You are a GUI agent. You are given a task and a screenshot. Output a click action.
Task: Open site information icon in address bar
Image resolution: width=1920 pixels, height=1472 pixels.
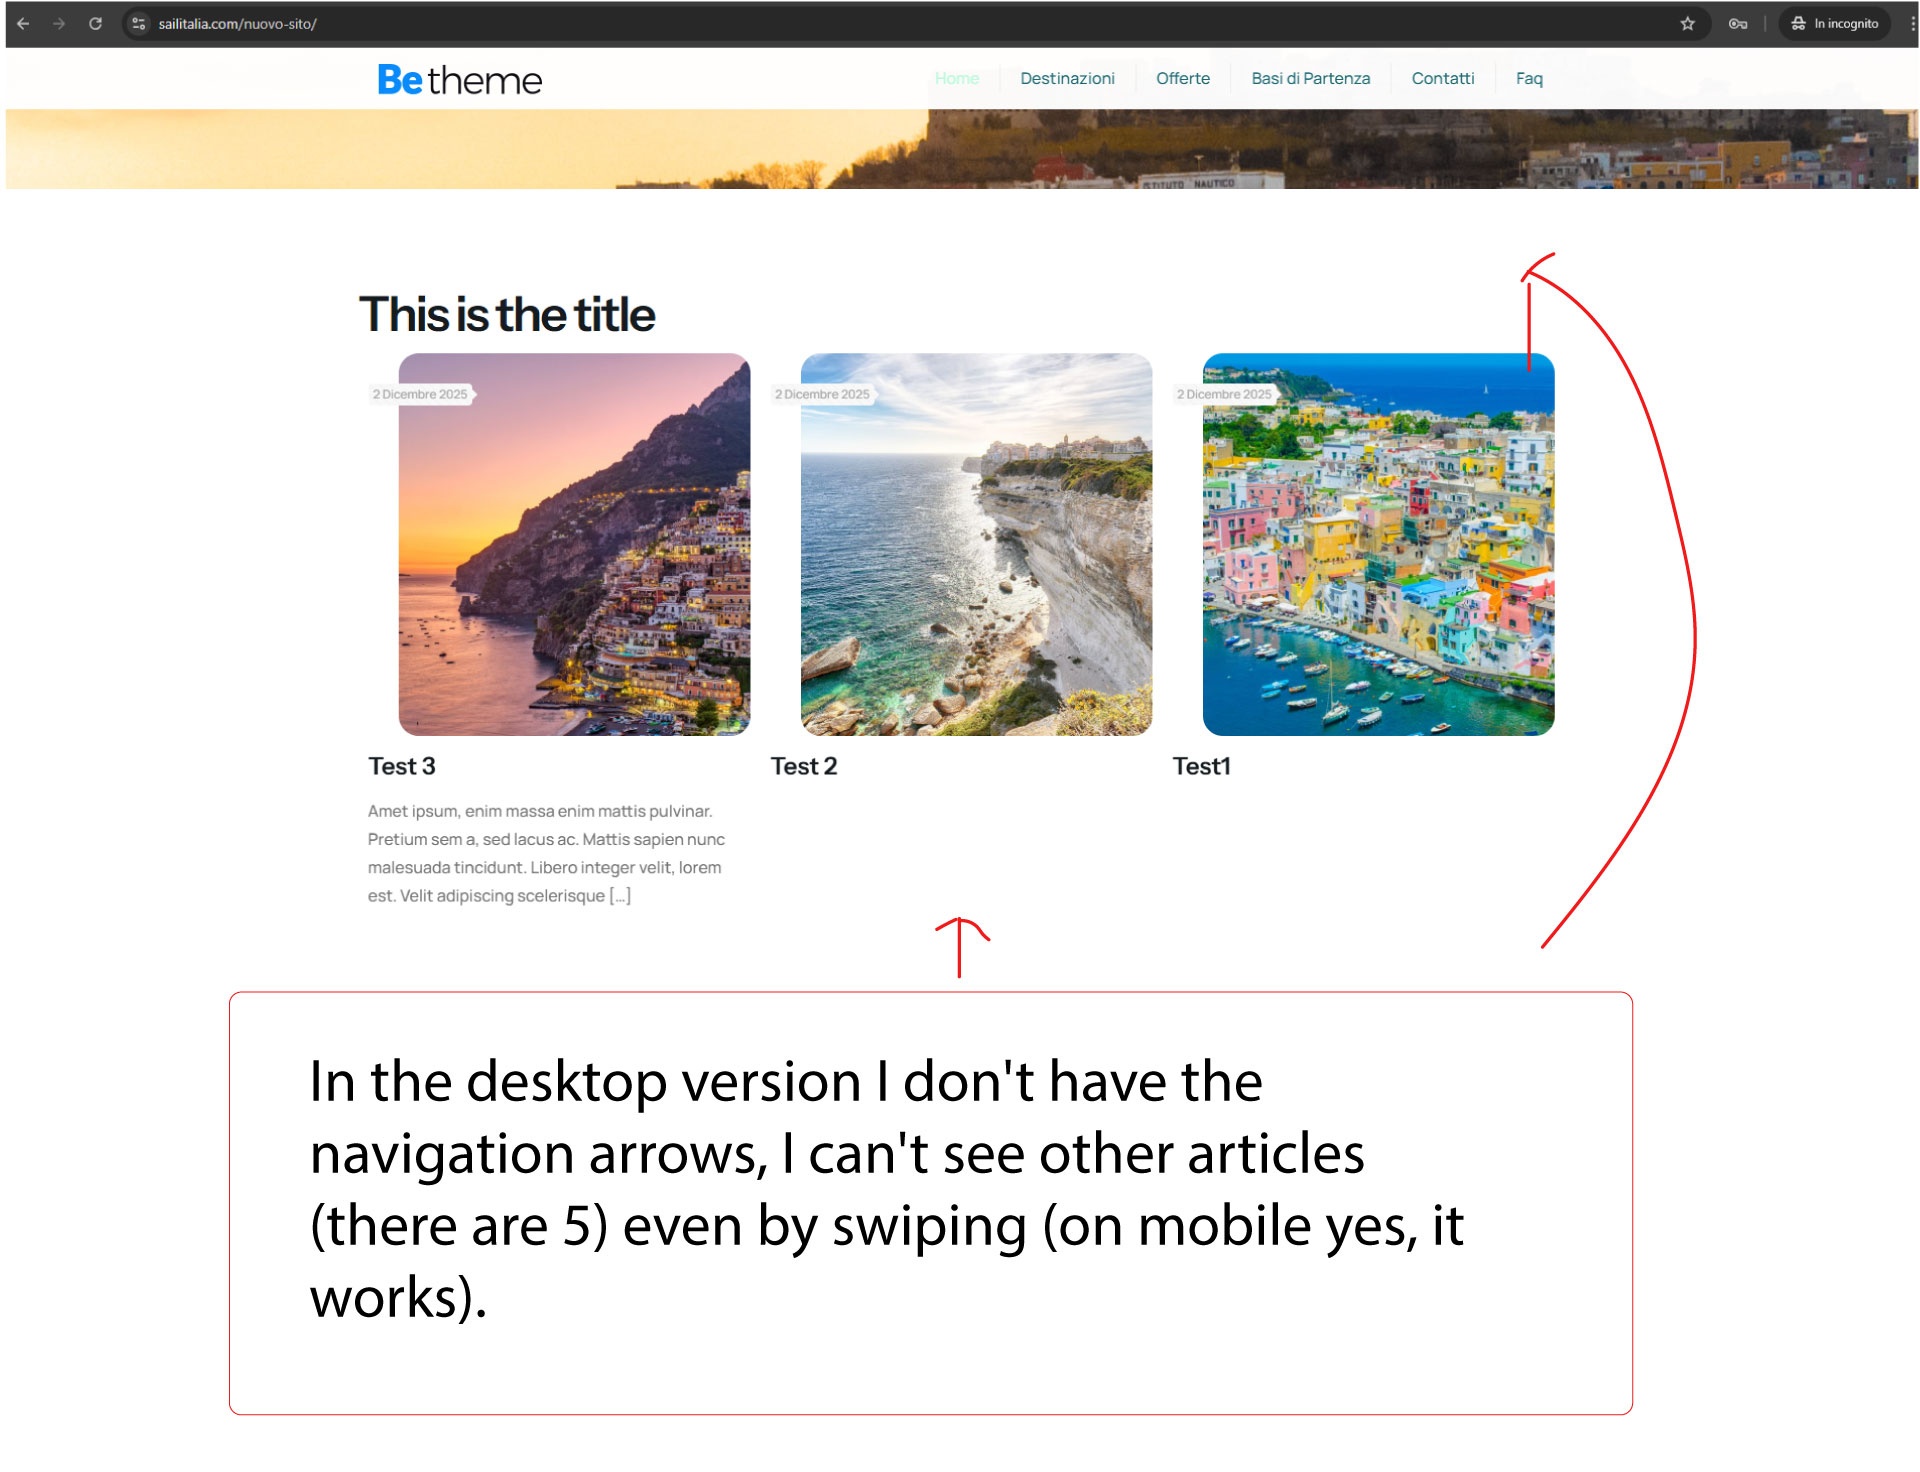pos(138,24)
